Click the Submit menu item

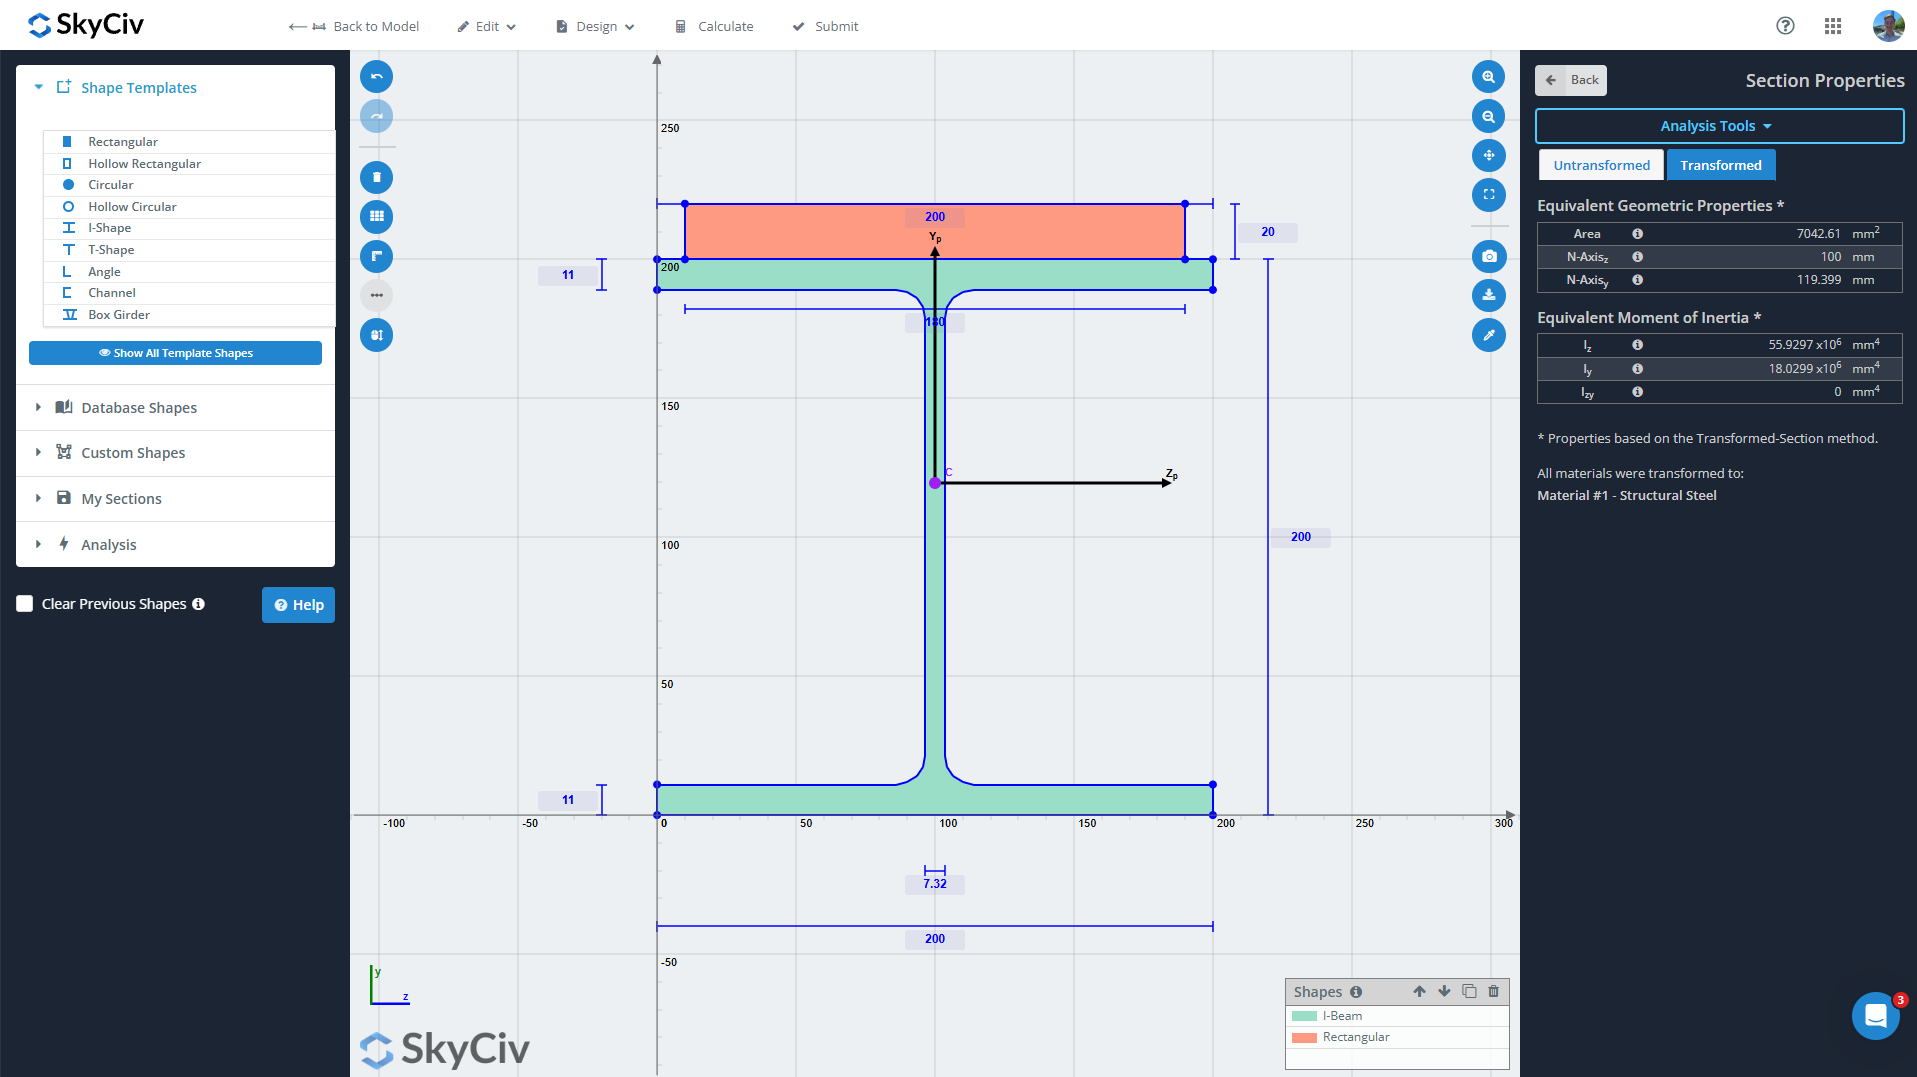[826, 27]
